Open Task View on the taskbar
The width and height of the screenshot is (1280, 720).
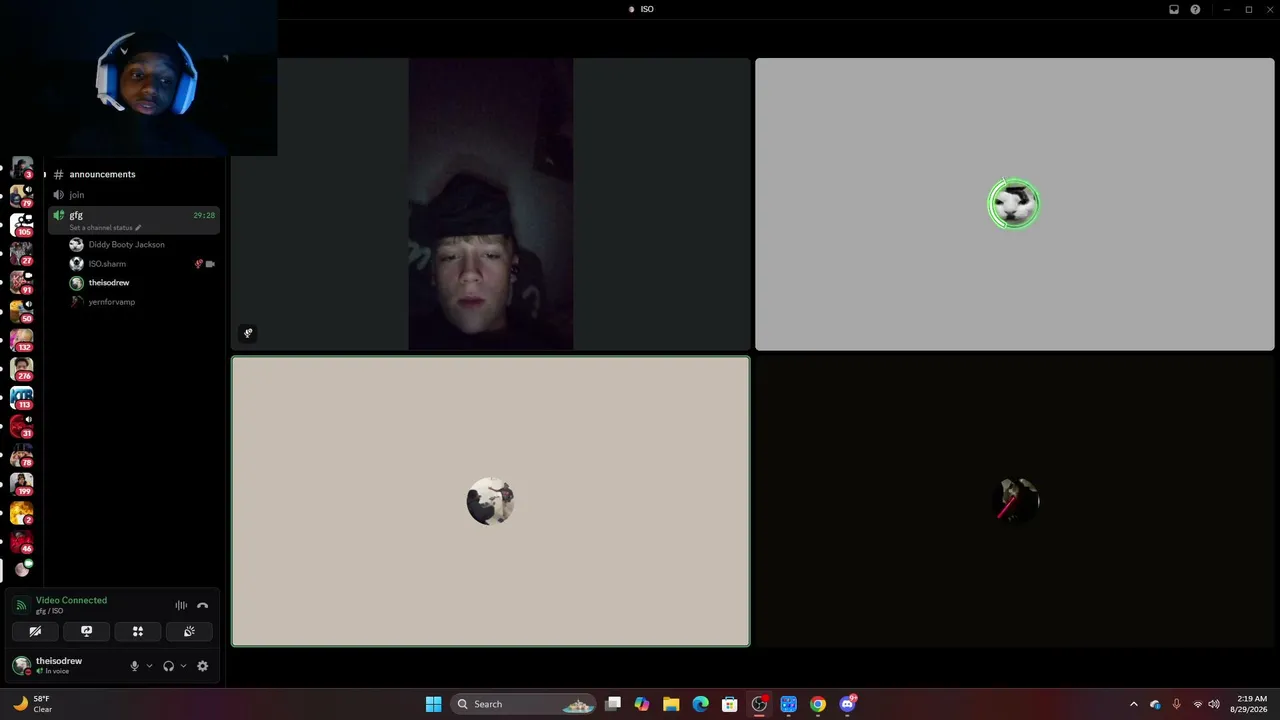[x=613, y=704]
